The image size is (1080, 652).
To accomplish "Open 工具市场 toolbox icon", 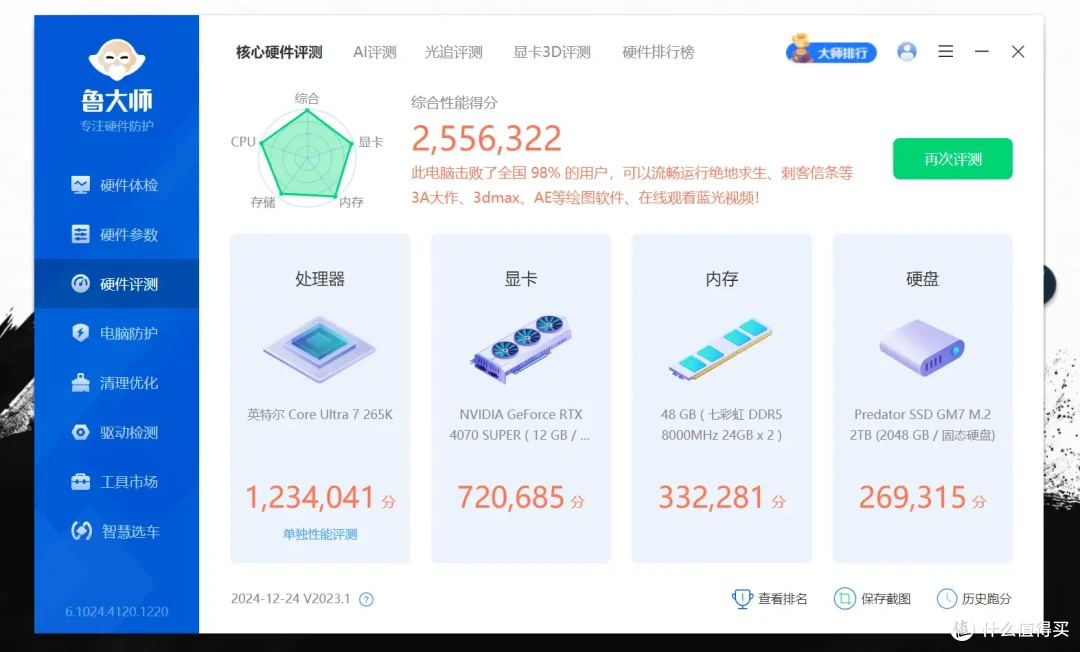I will click(80, 481).
